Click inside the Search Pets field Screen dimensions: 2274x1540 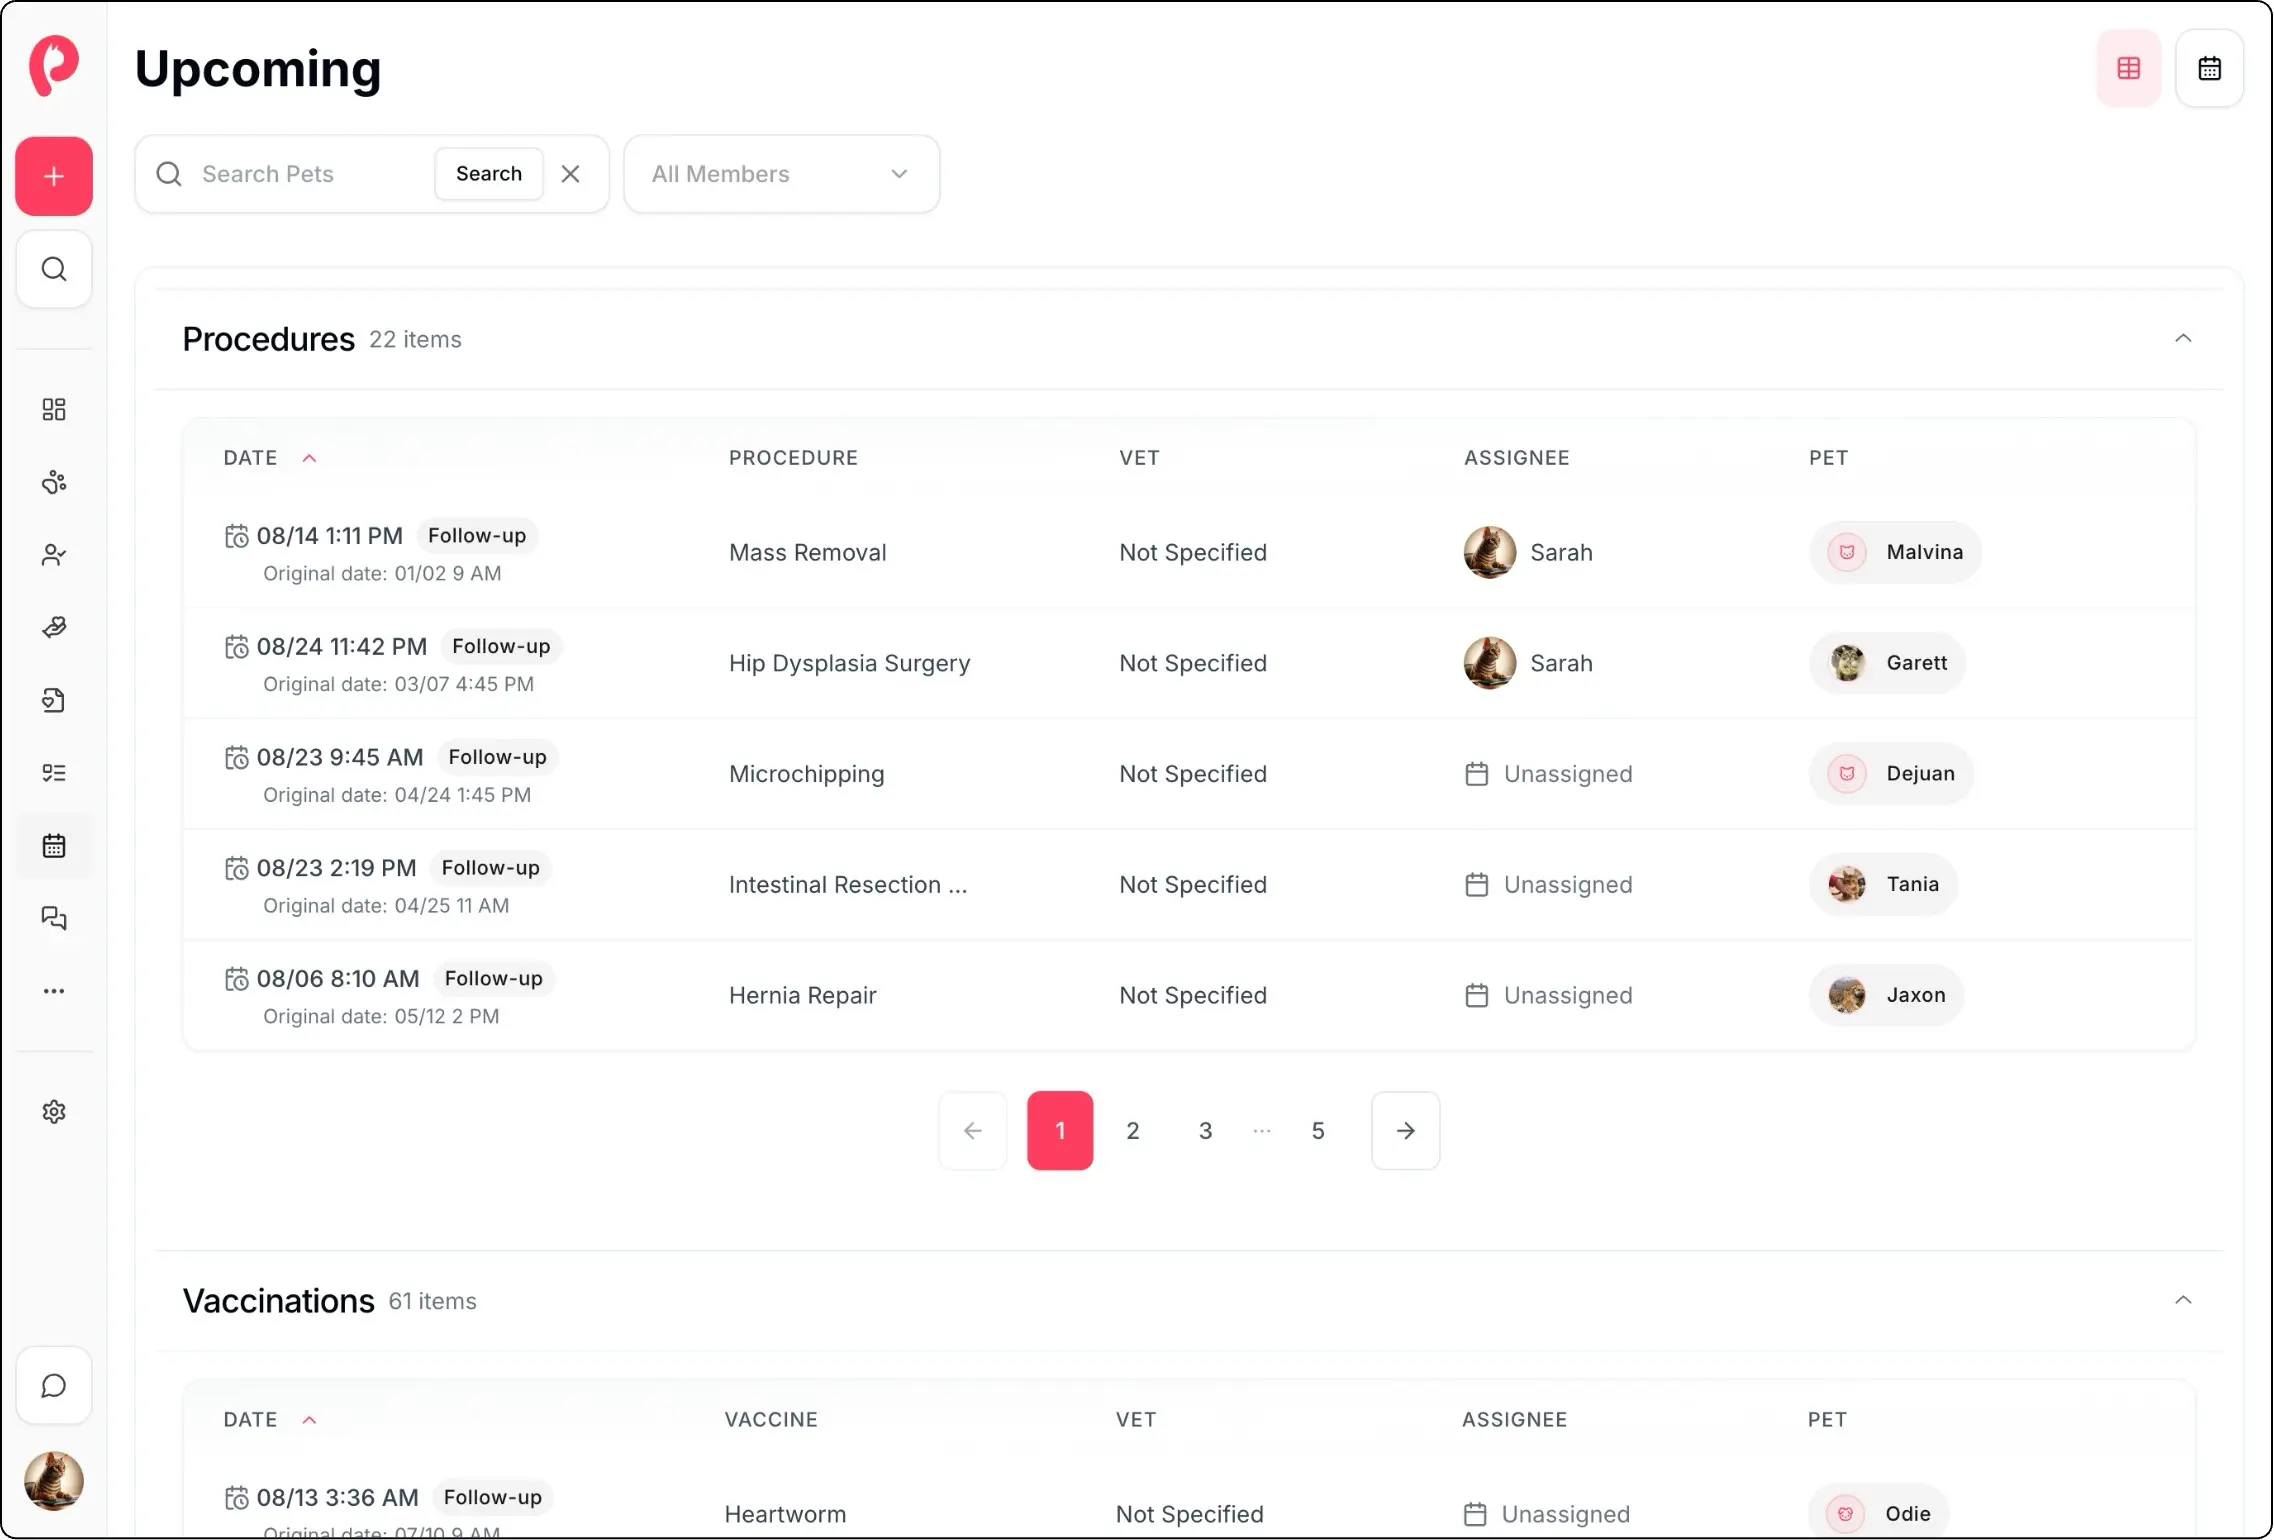tap(300, 173)
